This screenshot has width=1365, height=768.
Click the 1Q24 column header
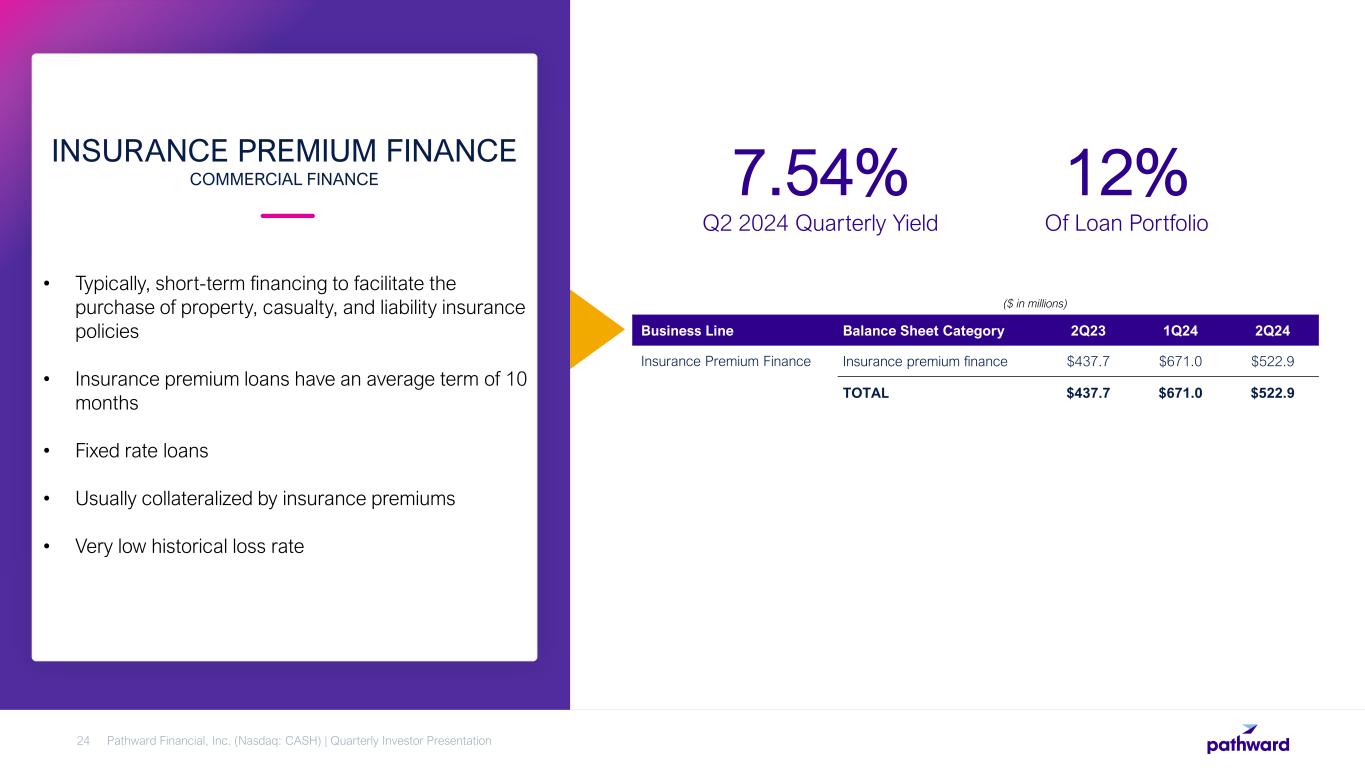pyautogui.click(x=1180, y=331)
